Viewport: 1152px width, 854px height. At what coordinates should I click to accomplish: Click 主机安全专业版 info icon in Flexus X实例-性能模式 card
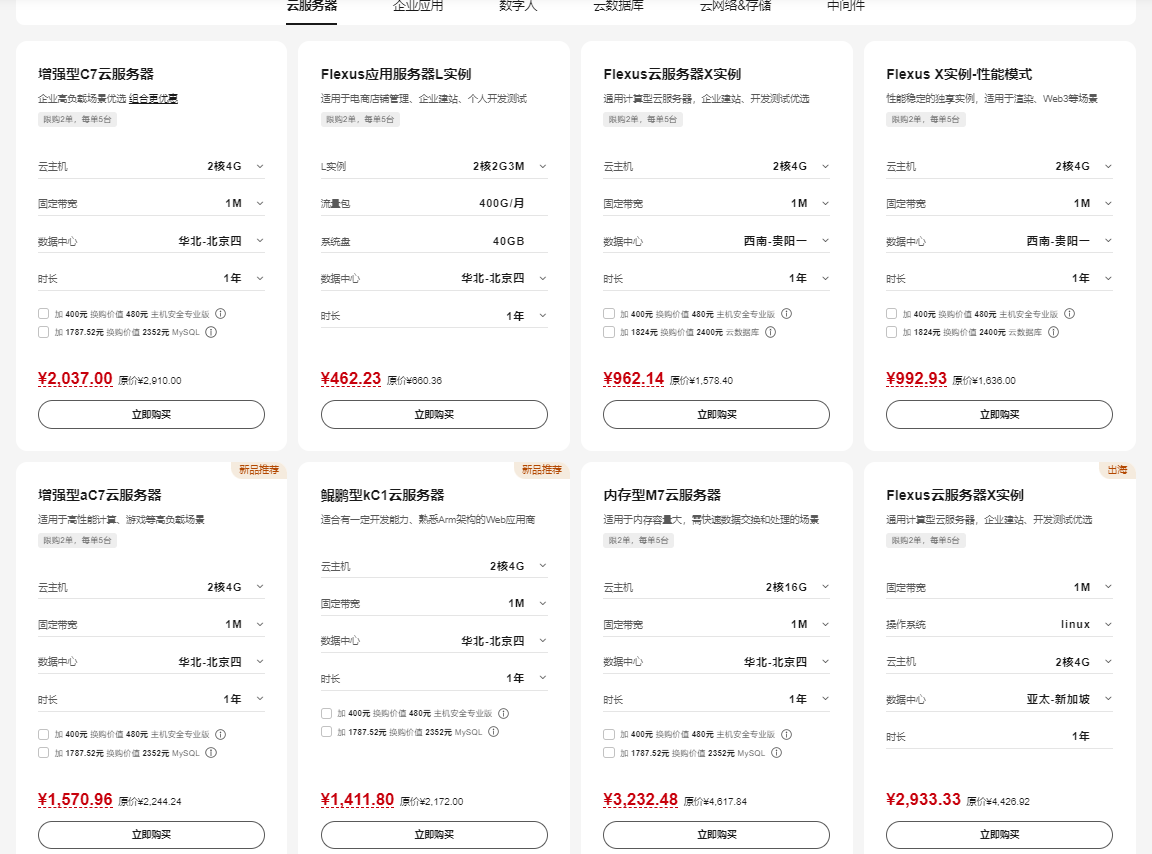pyautogui.click(x=1069, y=314)
